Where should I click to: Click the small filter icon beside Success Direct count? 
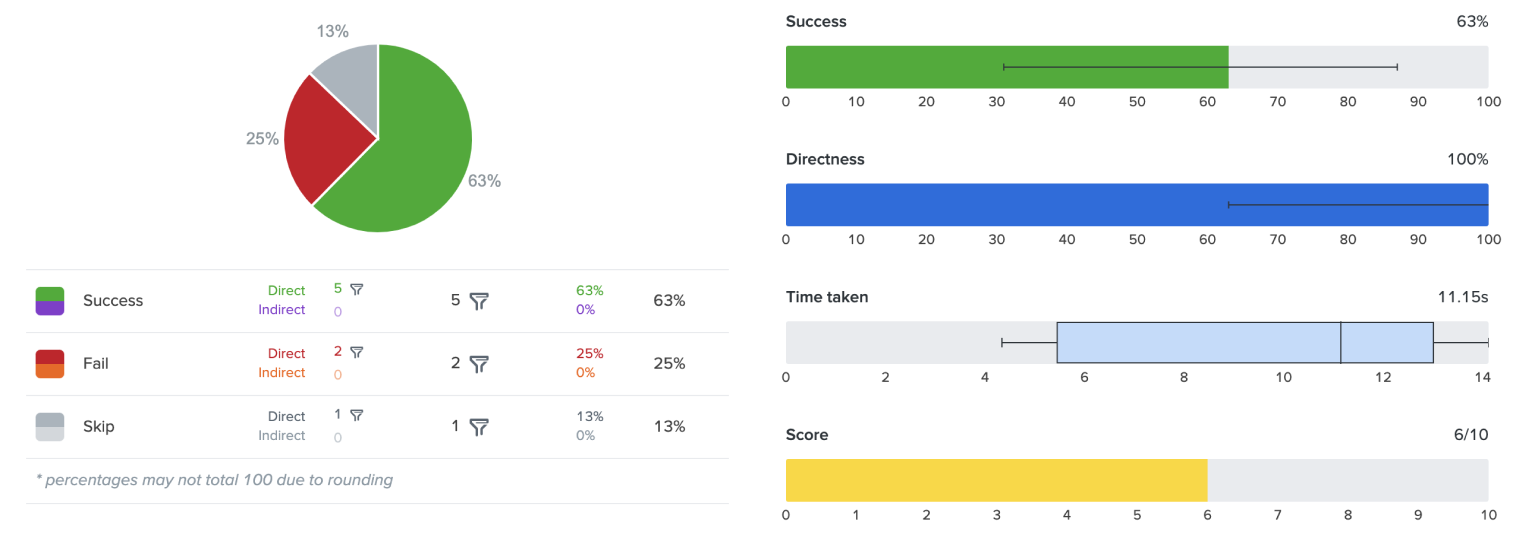point(356,289)
